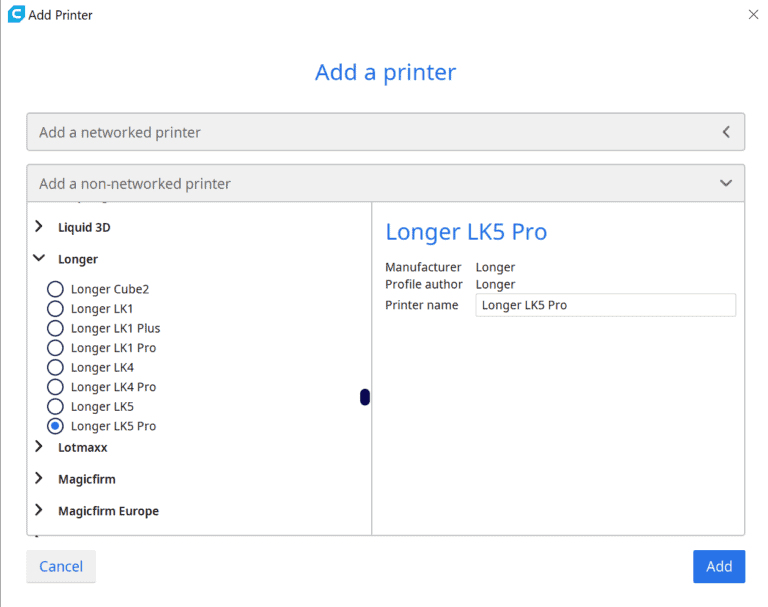Click the Lotmaxx group label text
This screenshot has height=607, width=768.
pyautogui.click(x=82, y=447)
